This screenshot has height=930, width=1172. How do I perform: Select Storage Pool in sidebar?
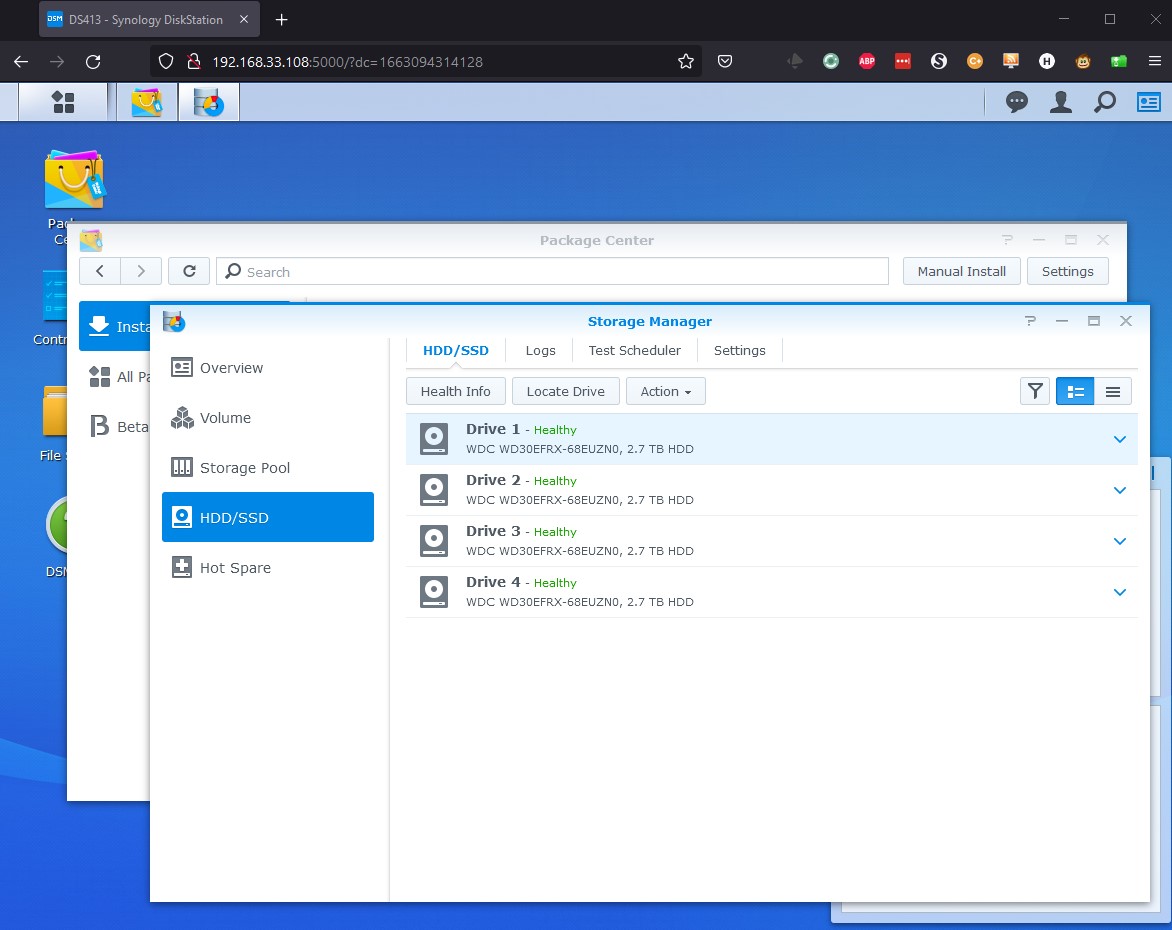(x=245, y=468)
